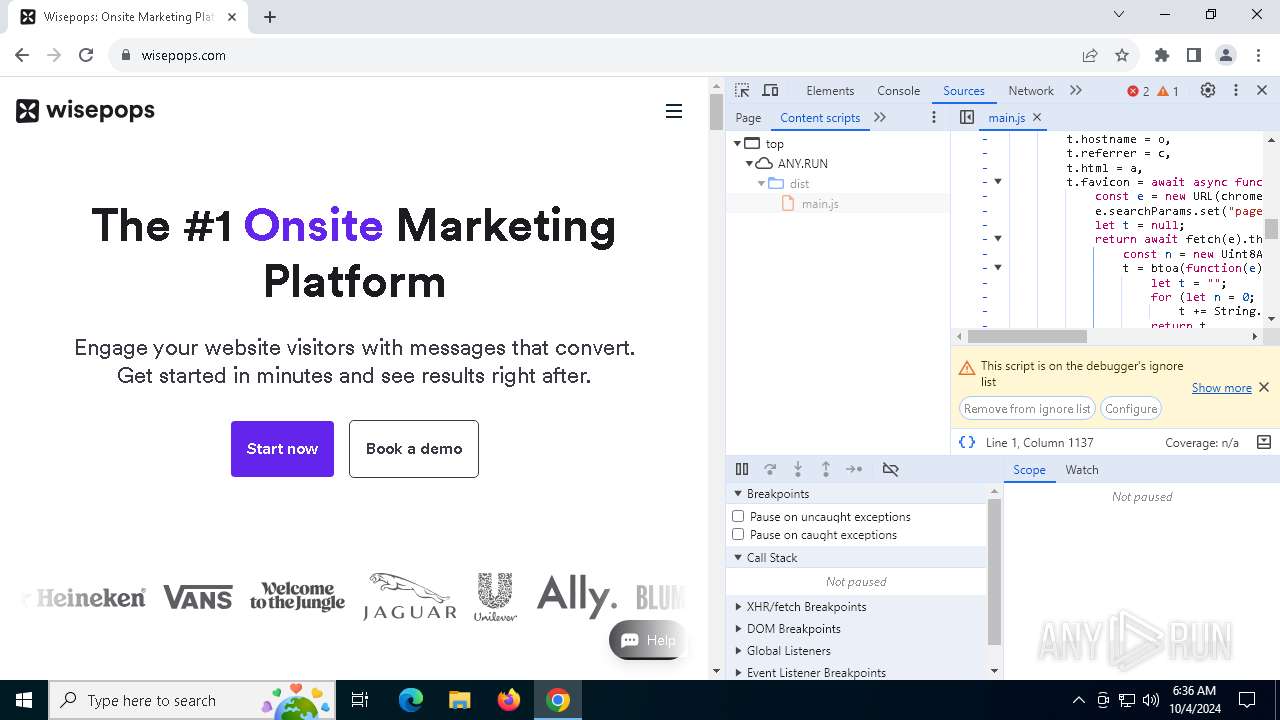This screenshot has height=720, width=1280.
Task: Toggle the navigator sidebar icon
Action: pyautogui.click(x=966, y=117)
